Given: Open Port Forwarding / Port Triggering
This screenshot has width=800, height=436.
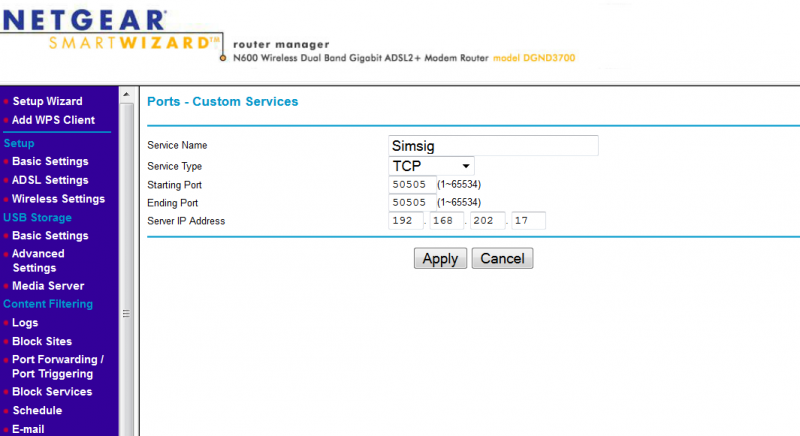Looking at the screenshot, I should pos(58,366).
